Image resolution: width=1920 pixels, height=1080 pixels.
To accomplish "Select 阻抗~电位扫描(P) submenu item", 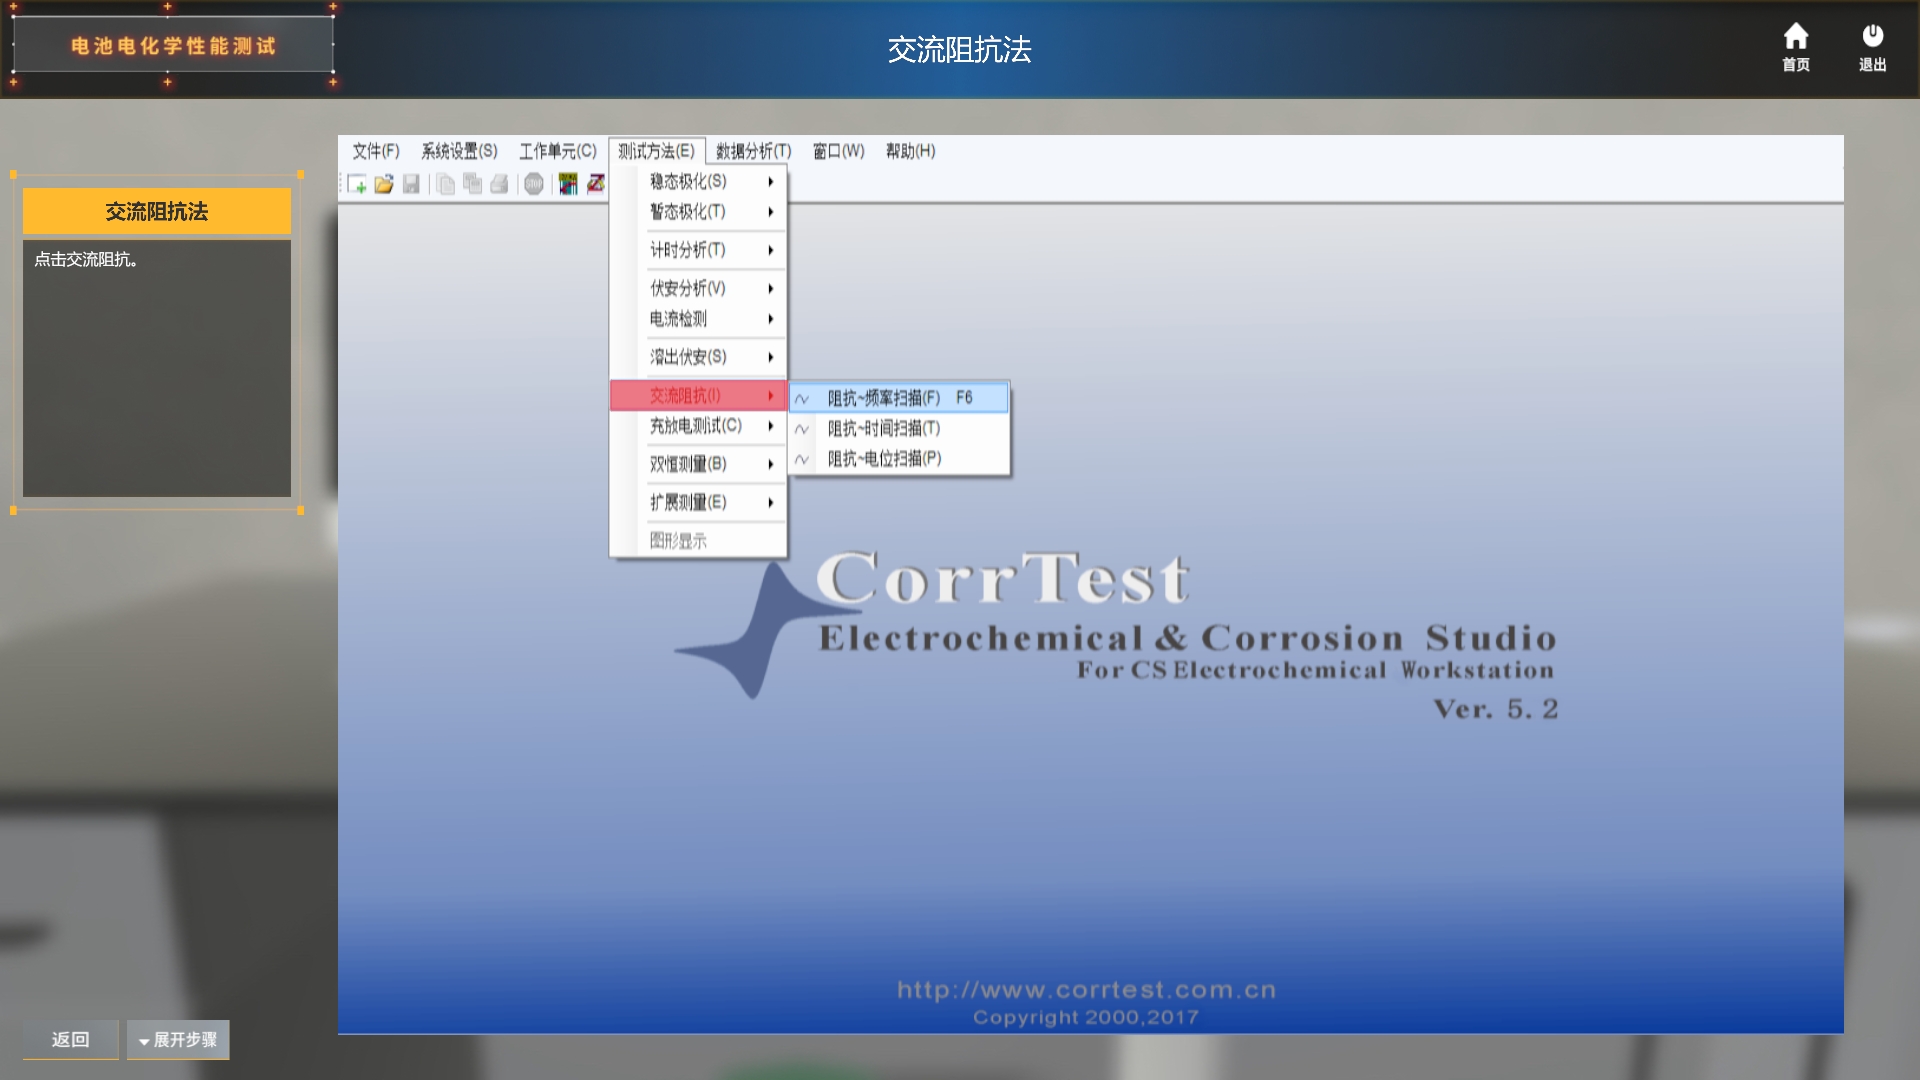I will tap(899, 458).
